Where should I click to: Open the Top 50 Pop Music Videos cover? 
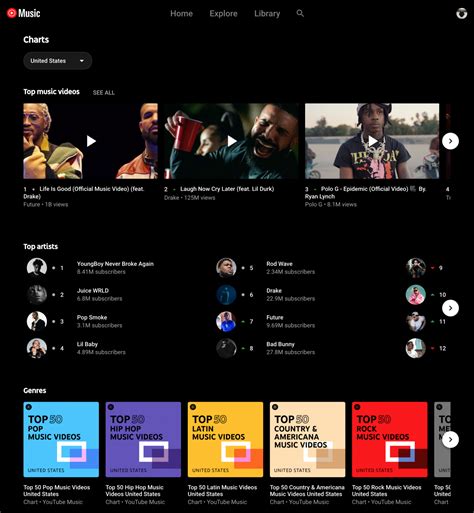(x=61, y=439)
